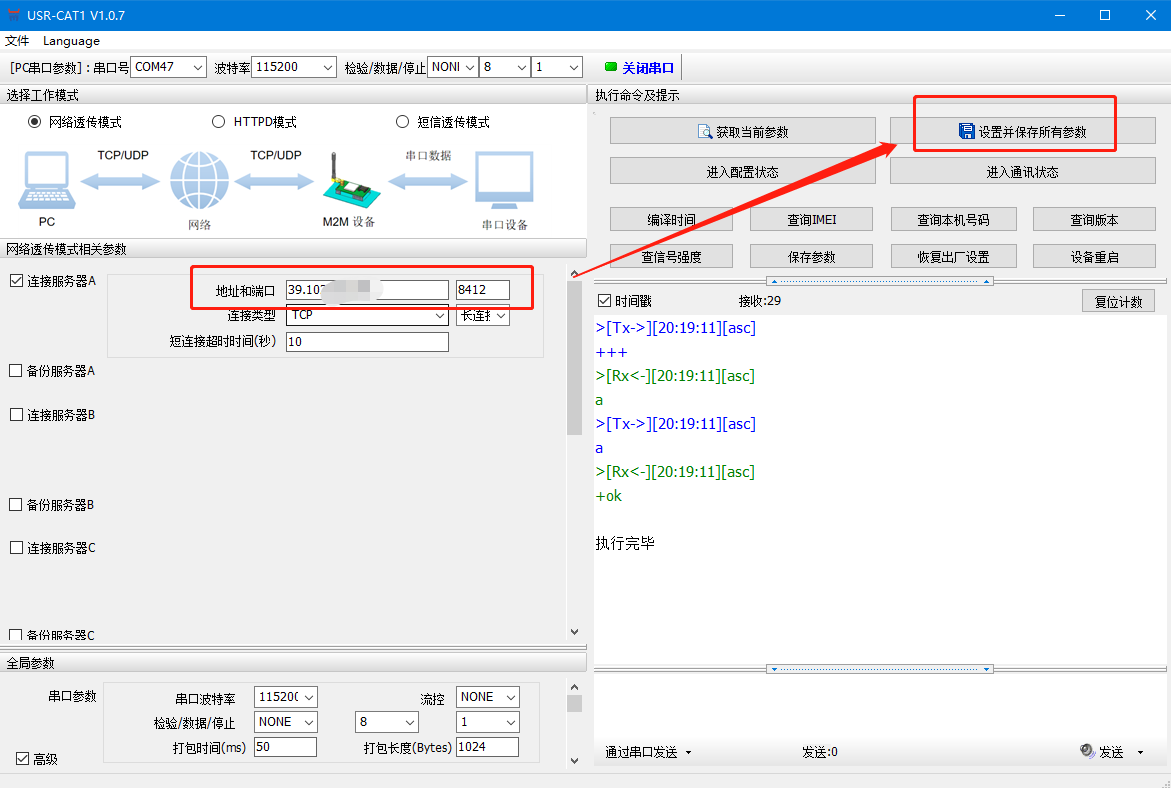Click the 设备重启 button
The height and width of the screenshot is (788, 1171).
(x=1094, y=257)
